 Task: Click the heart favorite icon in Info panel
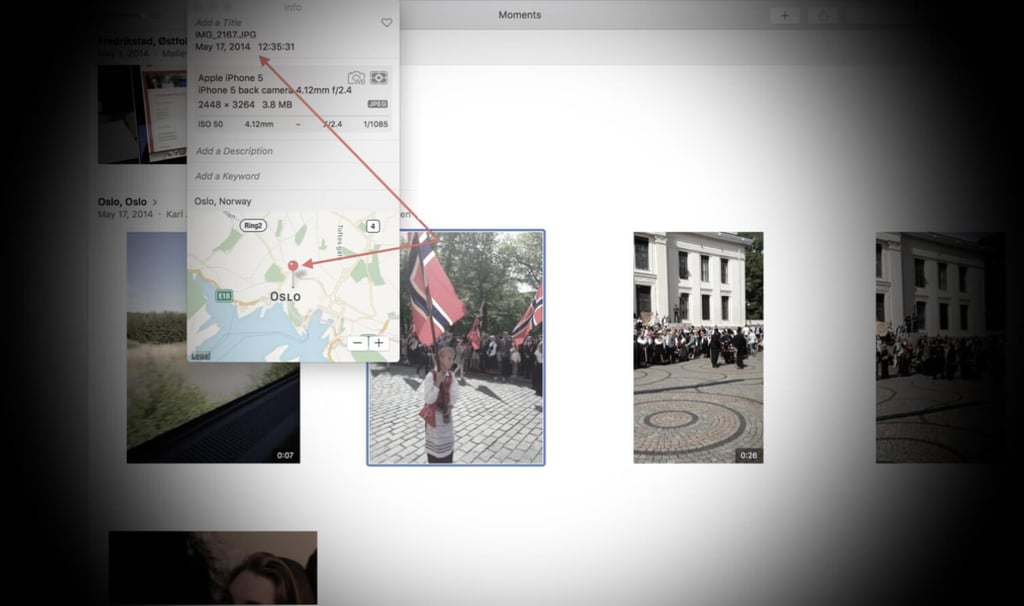(x=387, y=23)
